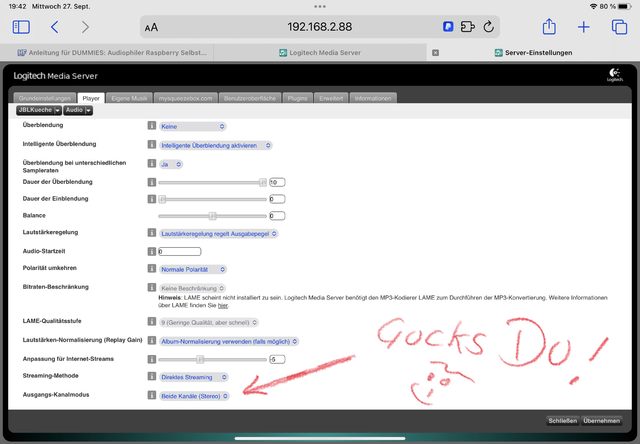The width and height of the screenshot is (640, 444).
Task: Reload the page via address bar icon
Action: click(x=489, y=27)
